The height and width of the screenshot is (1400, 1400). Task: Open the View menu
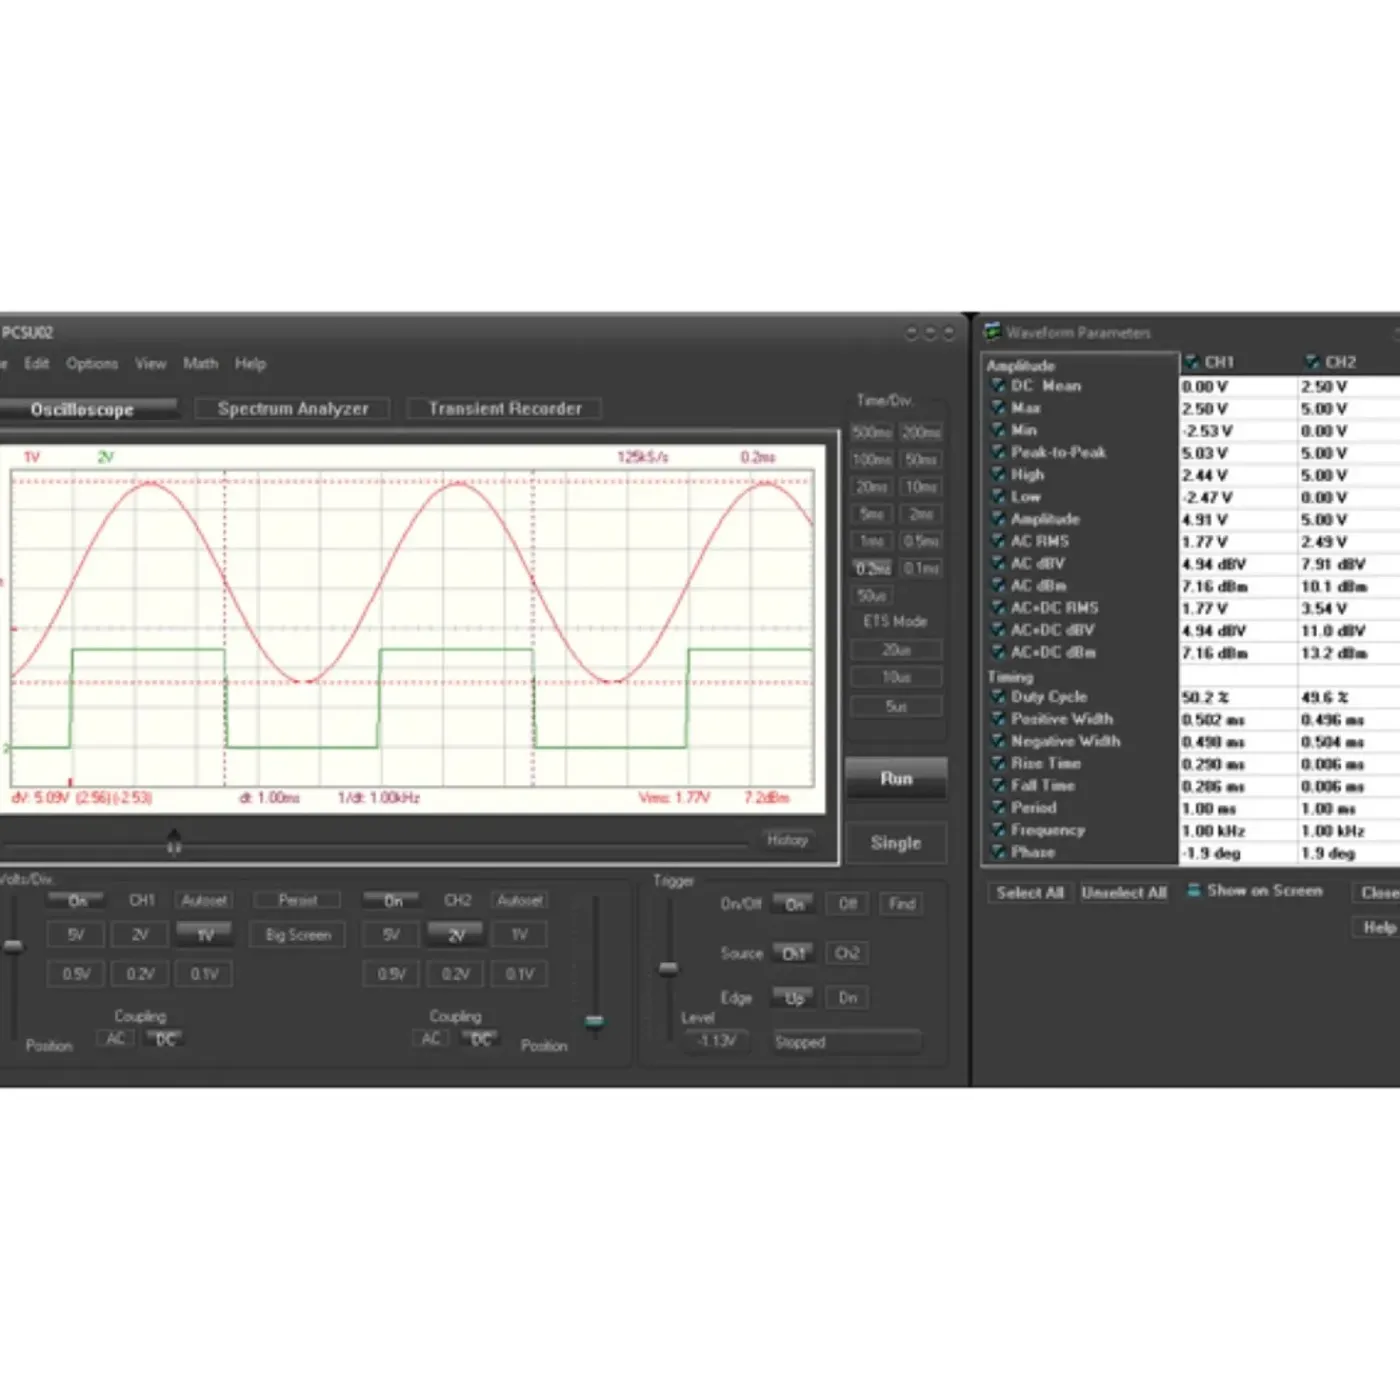pyautogui.click(x=150, y=363)
